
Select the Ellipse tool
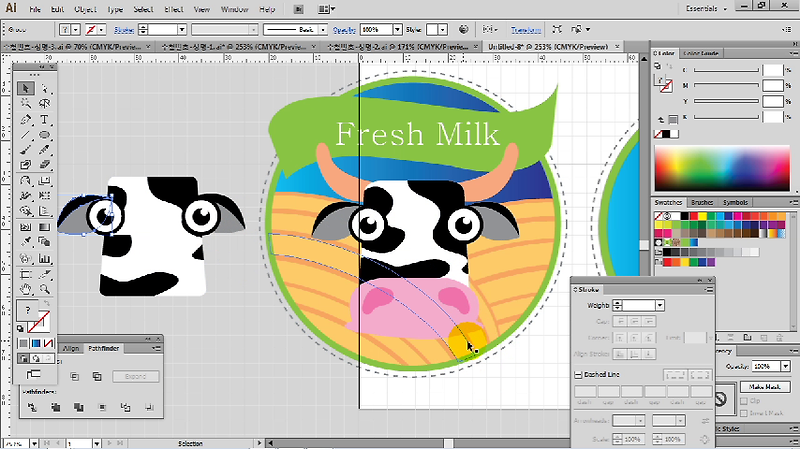pyautogui.click(x=45, y=135)
